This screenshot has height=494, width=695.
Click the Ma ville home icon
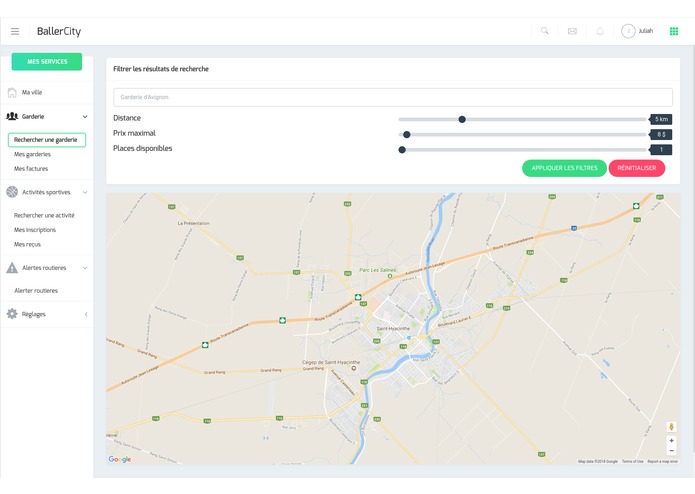click(x=12, y=93)
